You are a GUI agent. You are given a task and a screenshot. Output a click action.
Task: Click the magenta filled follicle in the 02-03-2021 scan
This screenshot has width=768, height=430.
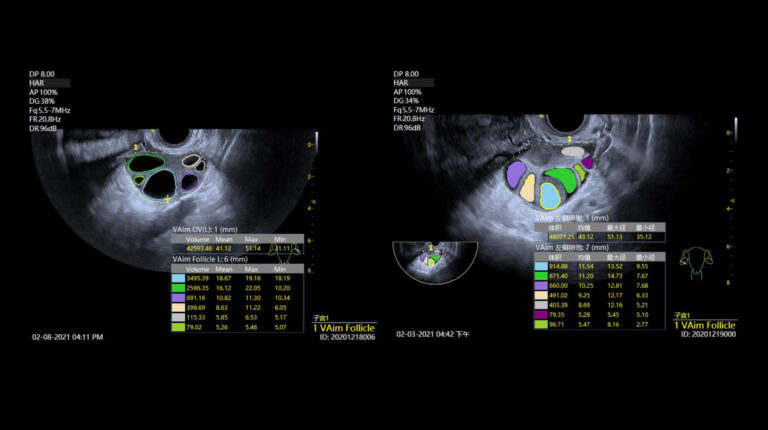click(x=587, y=163)
